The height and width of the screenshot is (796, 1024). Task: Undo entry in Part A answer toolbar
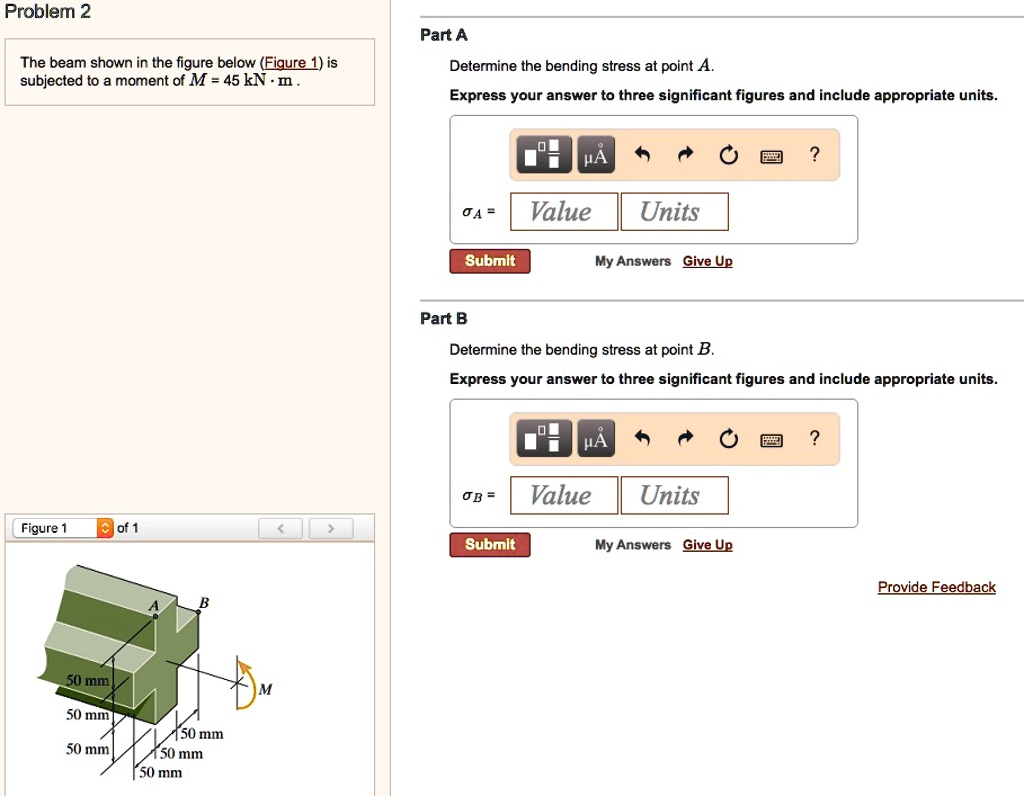click(x=643, y=155)
